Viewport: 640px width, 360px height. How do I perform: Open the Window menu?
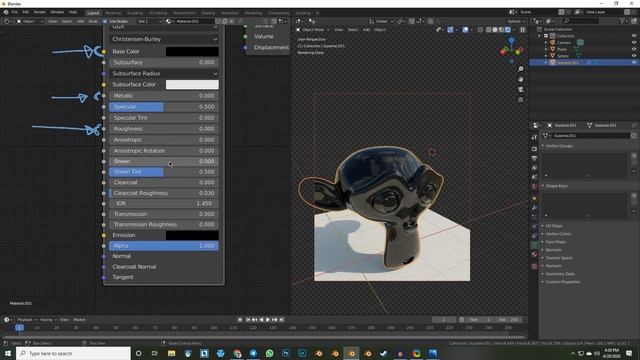click(57, 12)
